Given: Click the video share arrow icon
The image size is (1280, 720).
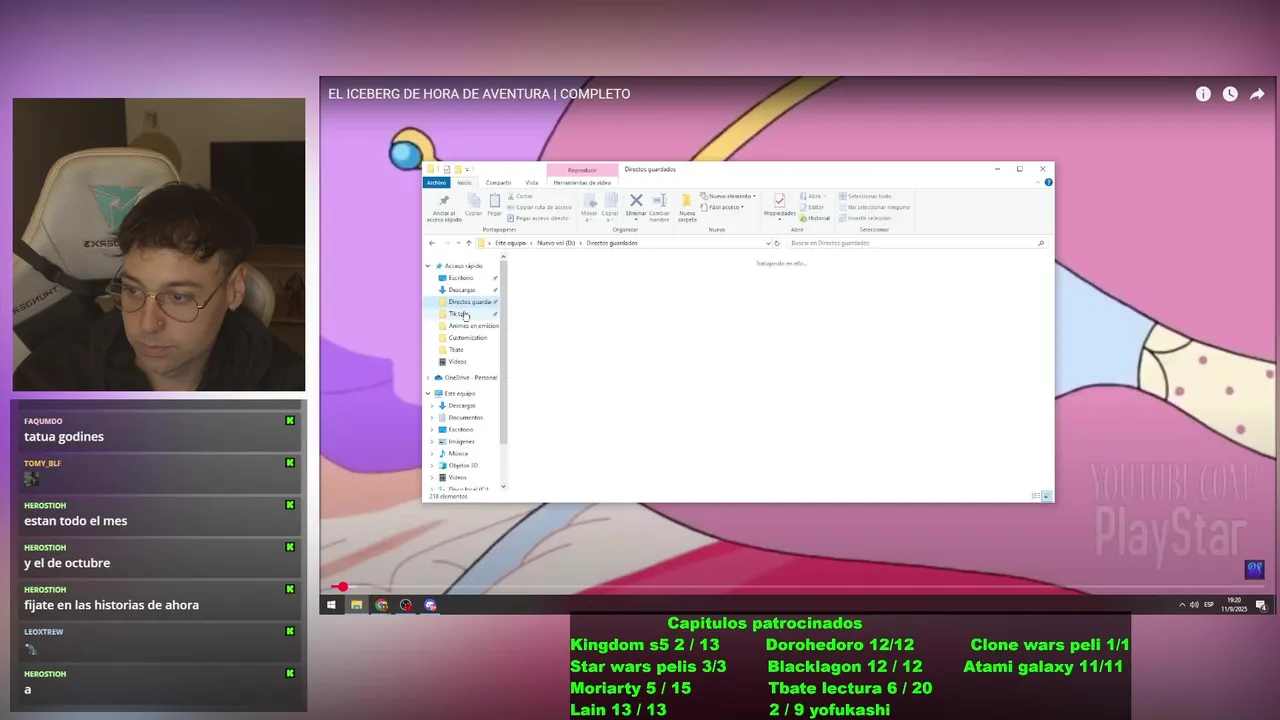Looking at the screenshot, I should tap(1257, 94).
